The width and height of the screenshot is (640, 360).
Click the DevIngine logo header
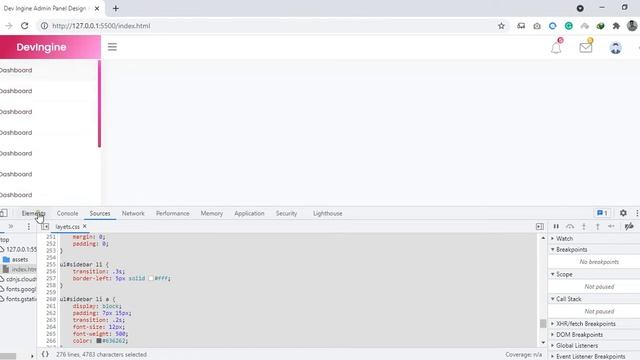(x=42, y=47)
